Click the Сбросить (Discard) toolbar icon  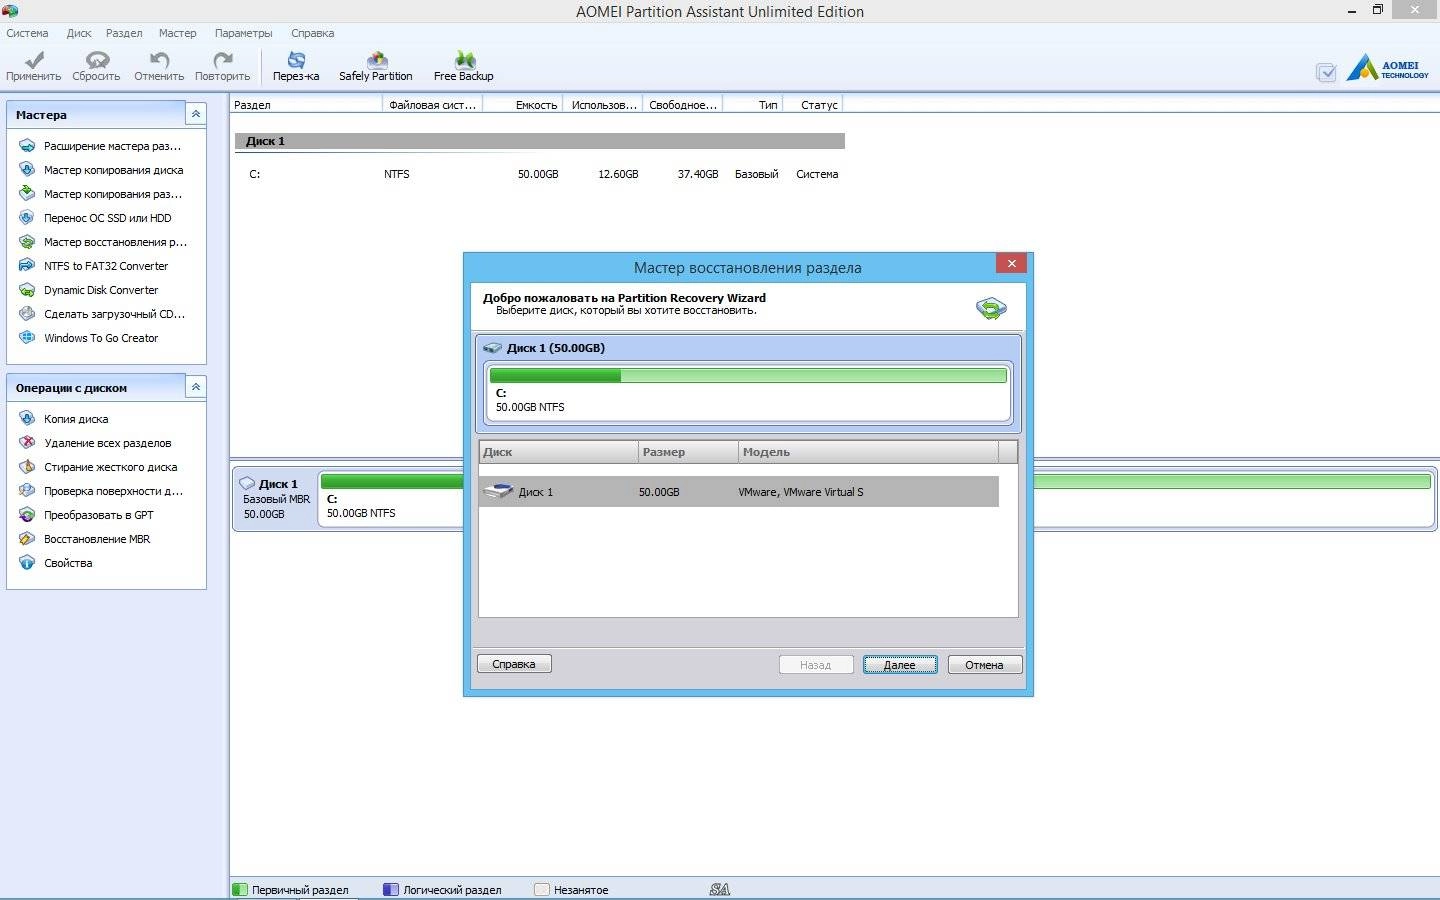96,66
